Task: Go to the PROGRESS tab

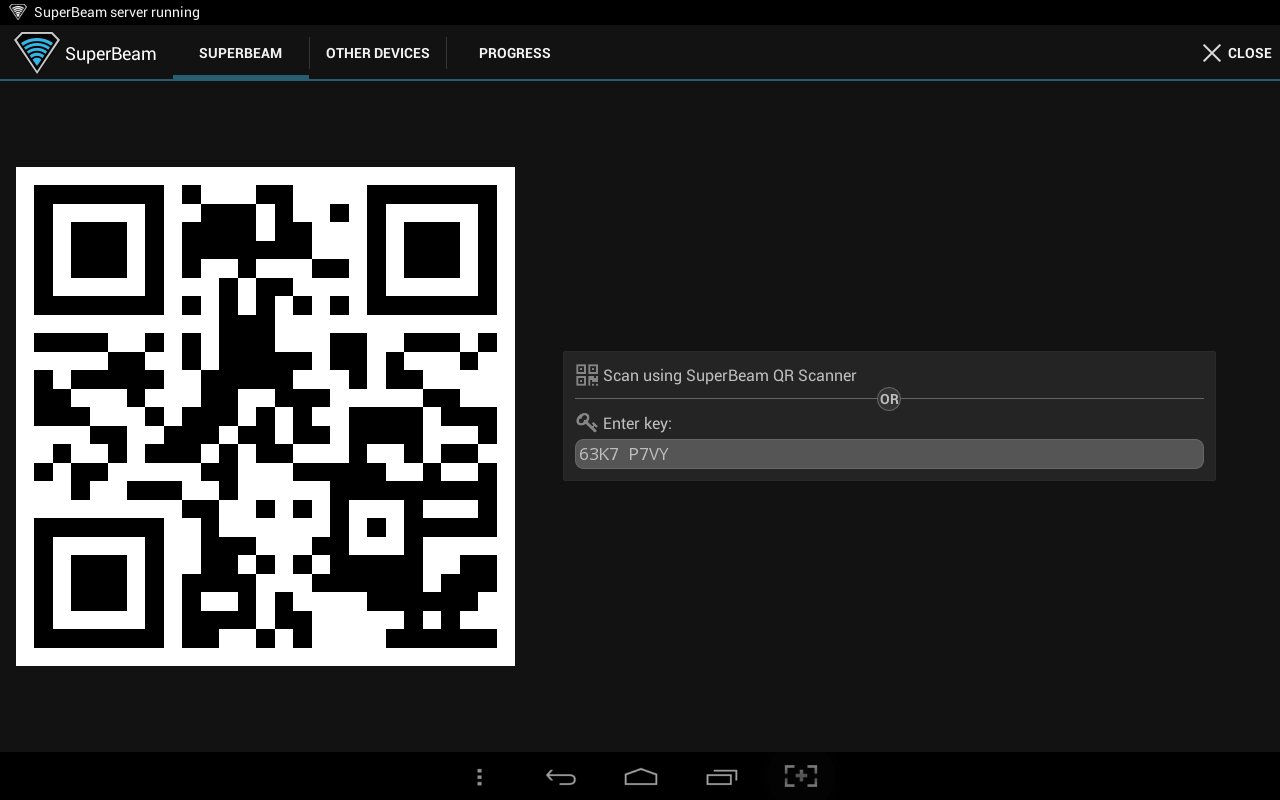Action: click(514, 53)
